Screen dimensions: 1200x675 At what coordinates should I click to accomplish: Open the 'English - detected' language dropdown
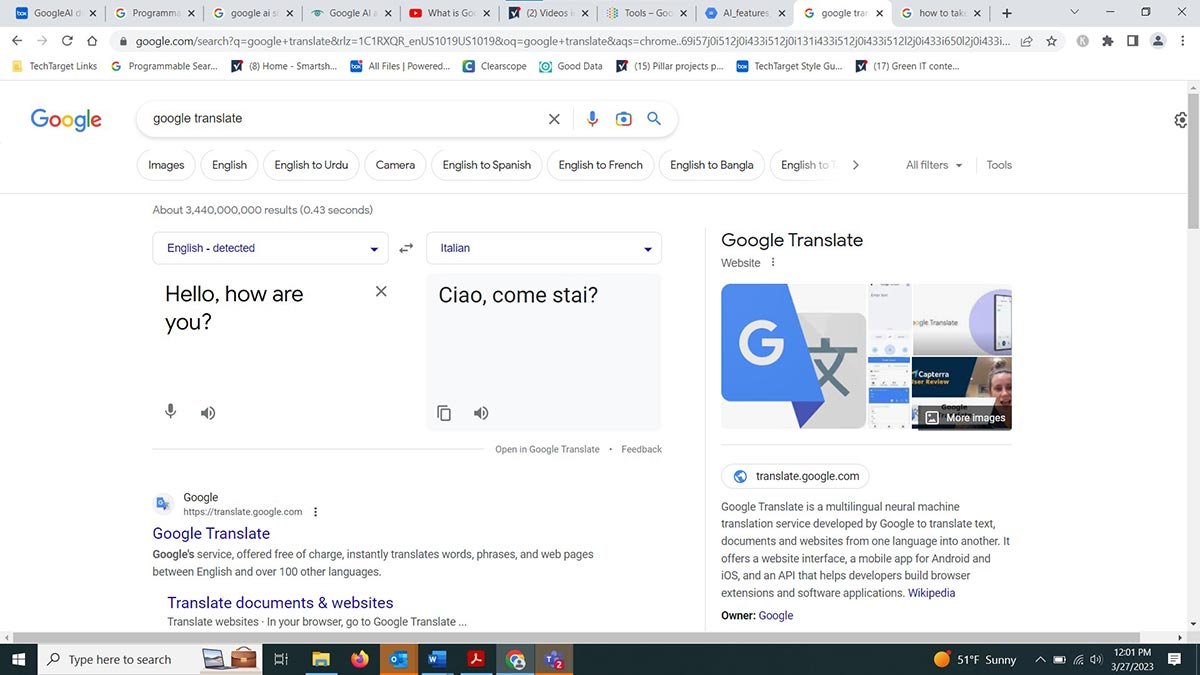[x=270, y=247]
